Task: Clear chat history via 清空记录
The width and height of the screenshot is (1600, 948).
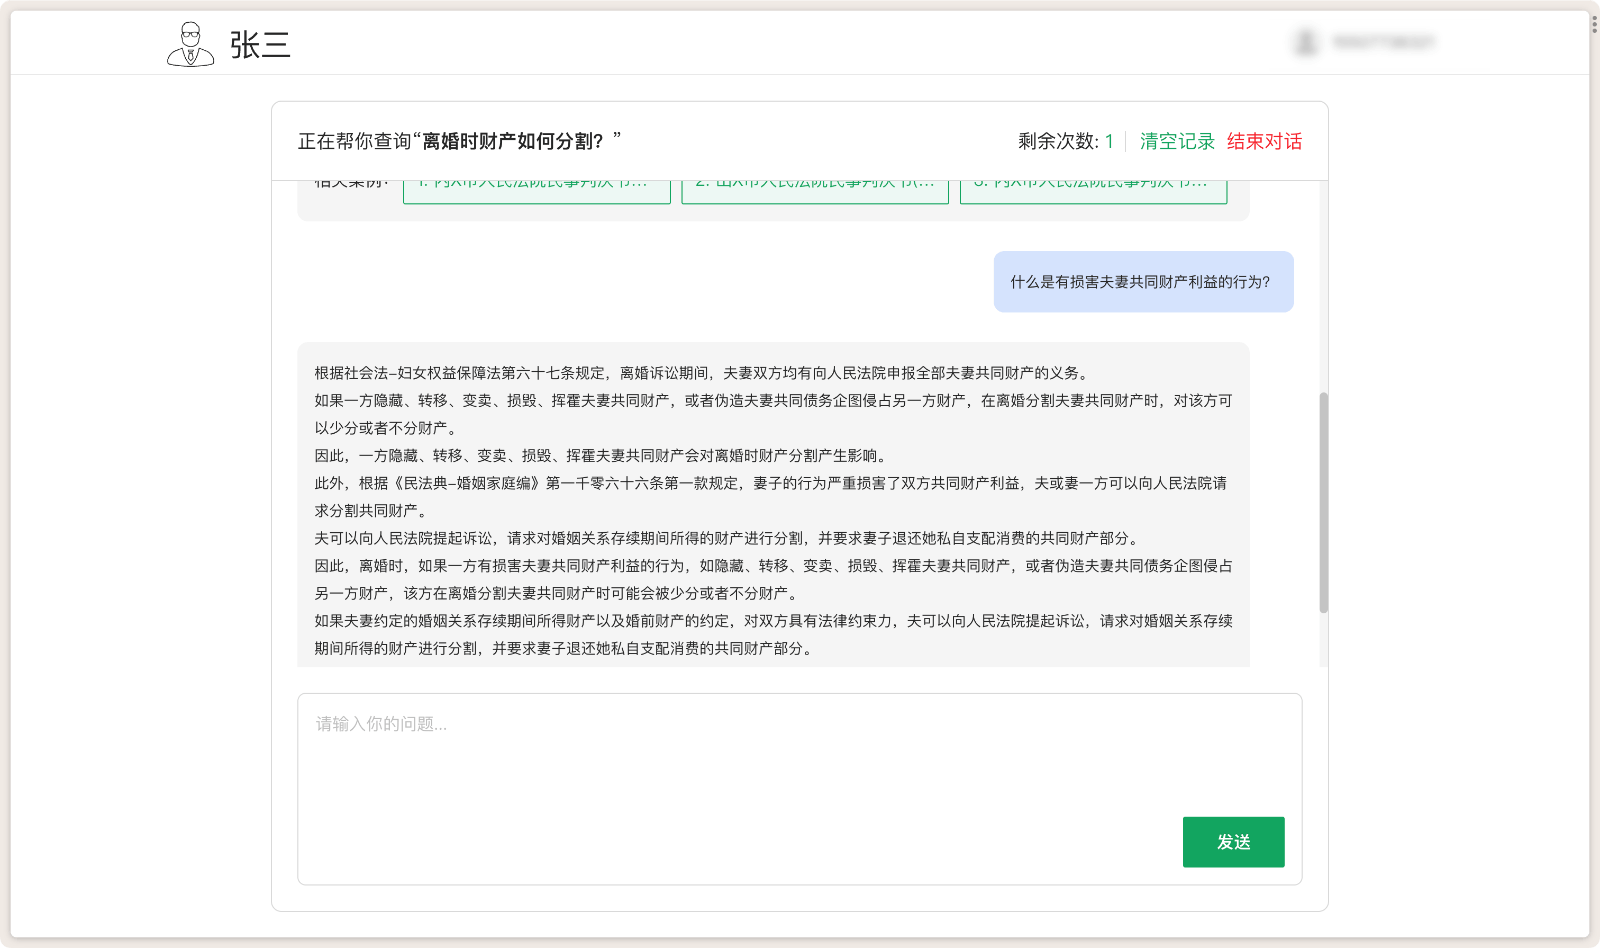Action: [x=1177, y=141]
